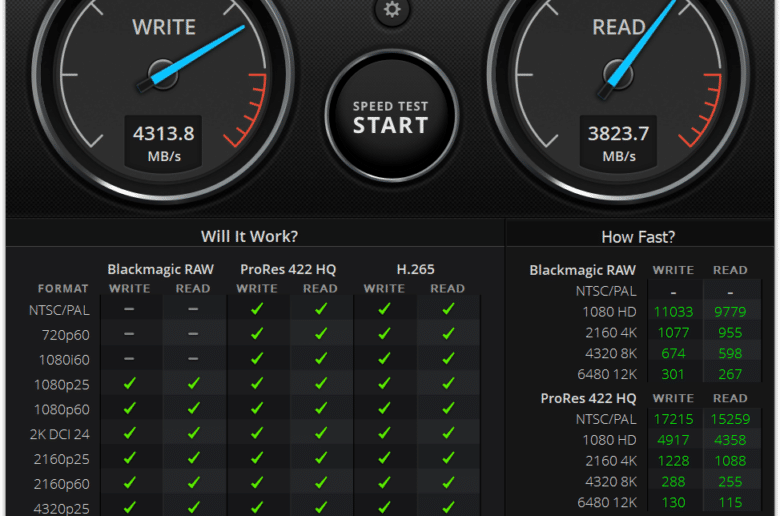The image size is (780, 516).
Task: Click H.265 write checkmark for 2160p25
Action: (385, 457)
